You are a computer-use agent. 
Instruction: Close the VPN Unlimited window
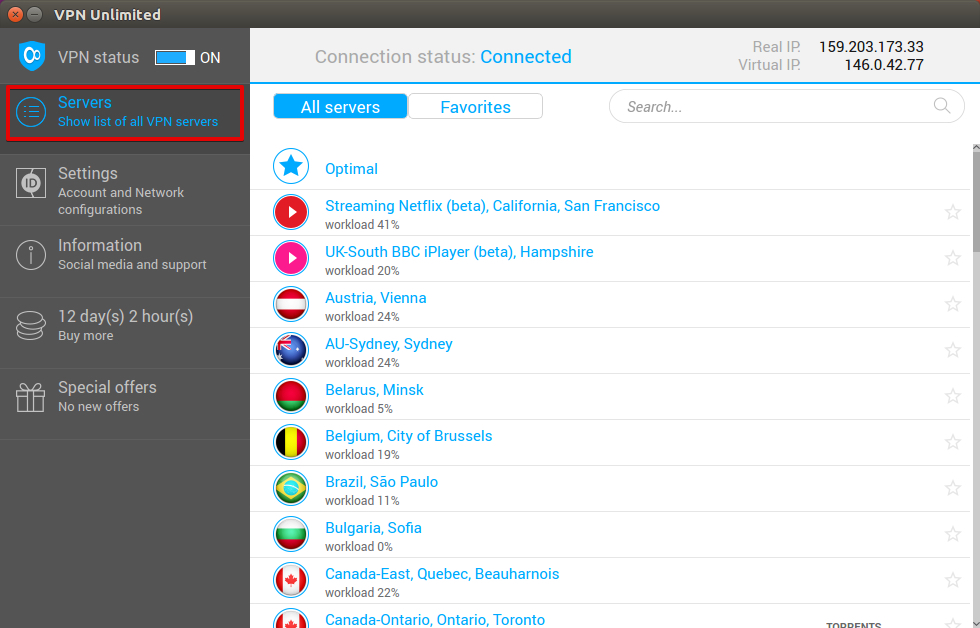coord(15,14)
